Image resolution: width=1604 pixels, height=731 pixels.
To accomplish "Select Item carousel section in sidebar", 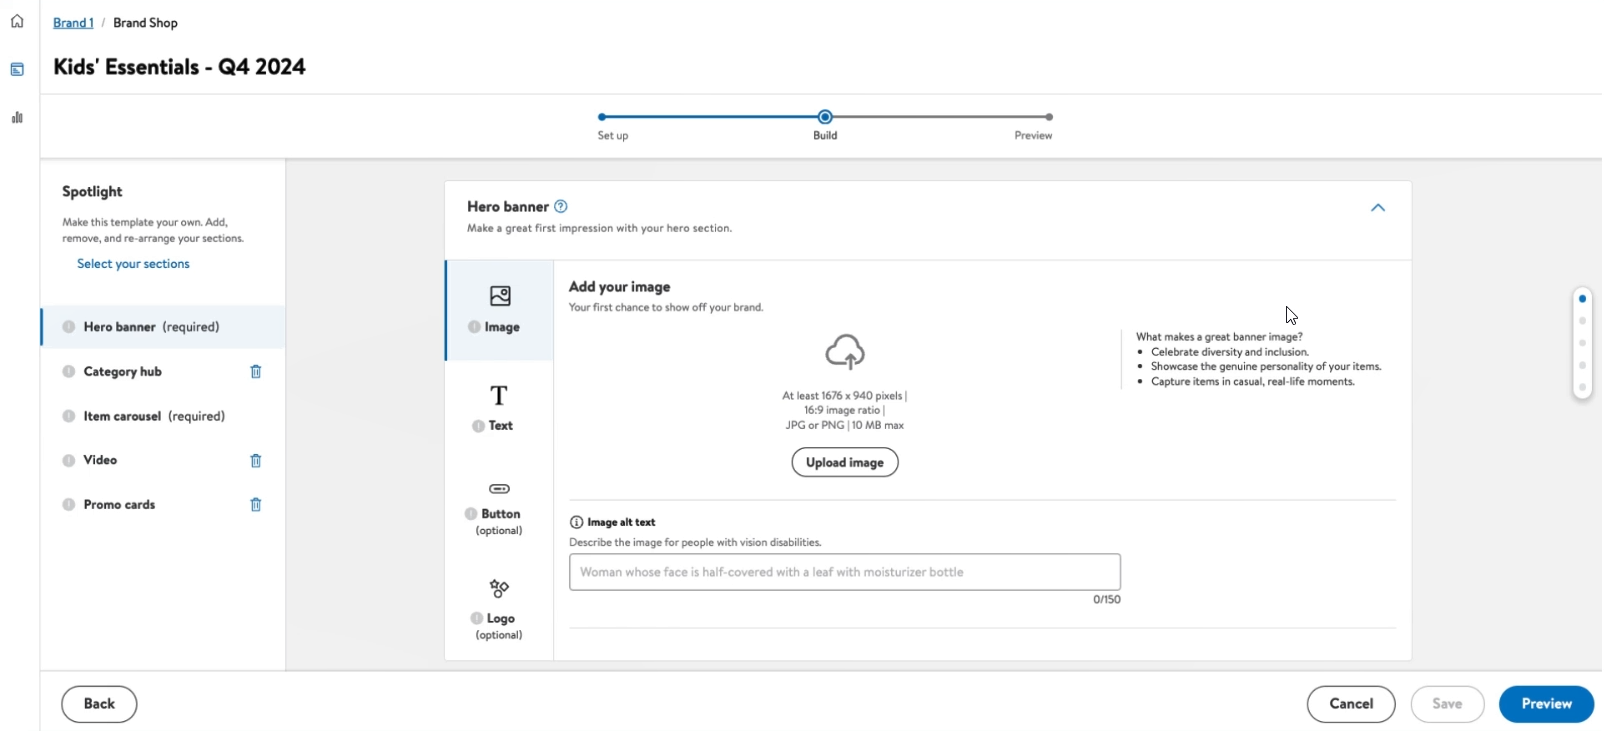I will (154, 416).
